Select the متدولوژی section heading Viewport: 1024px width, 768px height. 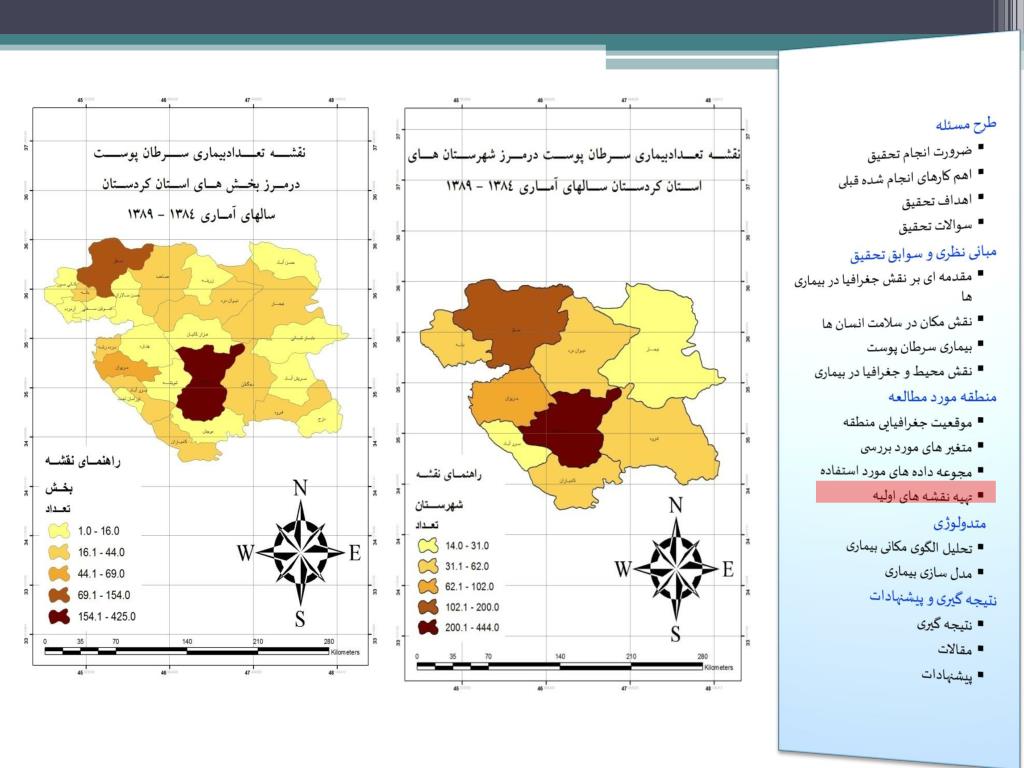pyautogui.click(x=960, y=523)
